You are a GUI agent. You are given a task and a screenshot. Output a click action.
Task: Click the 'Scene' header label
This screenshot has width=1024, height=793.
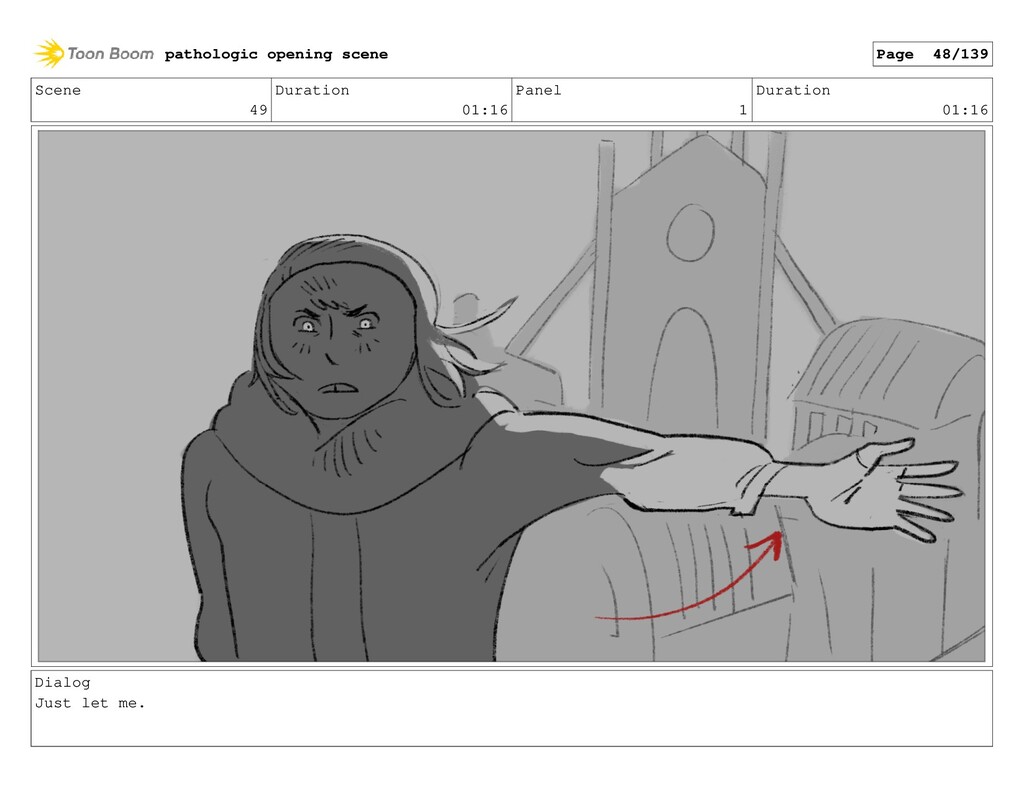click(x=58, y=90)
